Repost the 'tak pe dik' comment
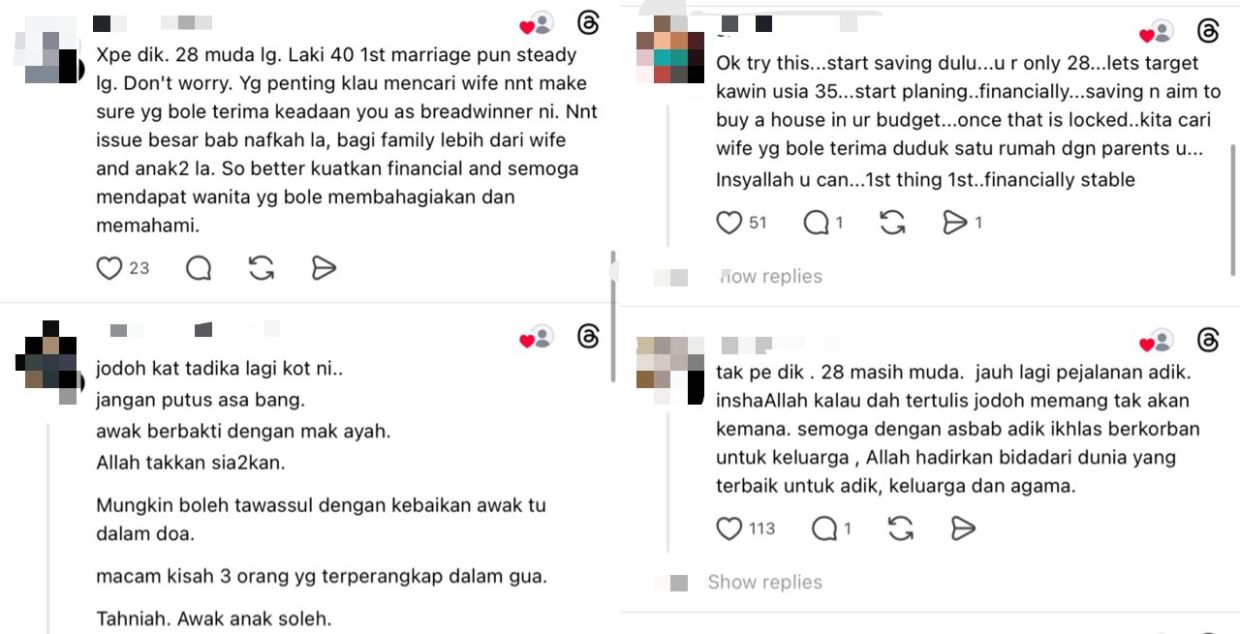1240x634 pixels. (x=900, y=528)
